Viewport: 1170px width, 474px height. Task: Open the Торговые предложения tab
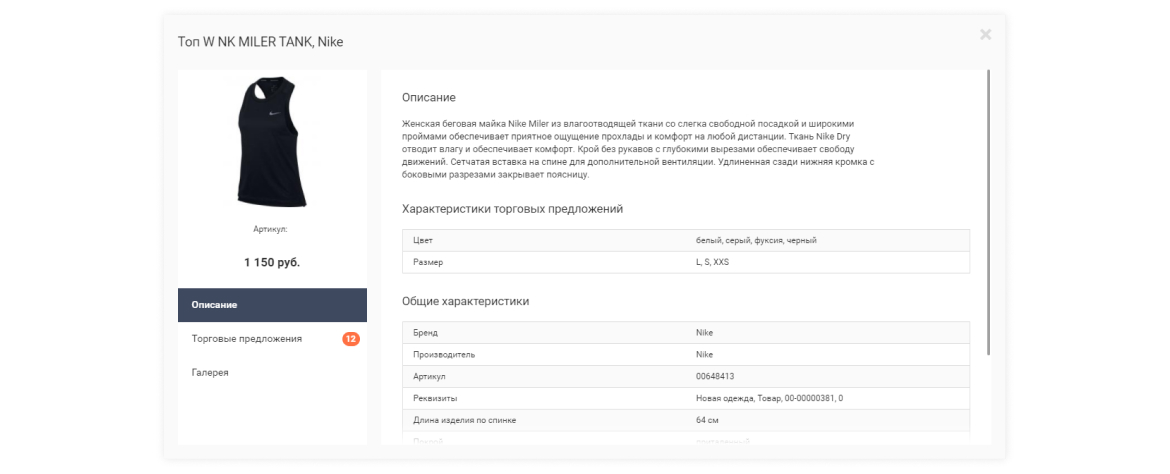pyautogui.click(x=272, y=339)
